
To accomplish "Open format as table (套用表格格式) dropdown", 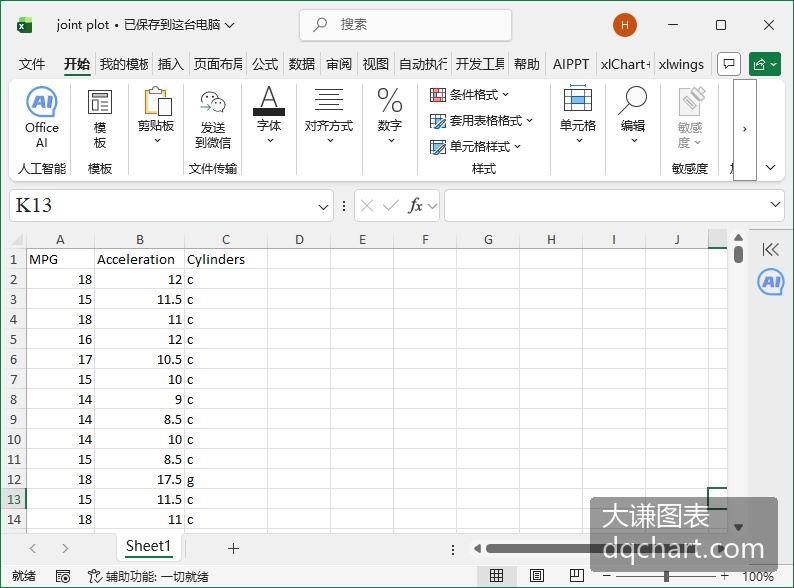I will pyautogui.click(x=481, y=121).
